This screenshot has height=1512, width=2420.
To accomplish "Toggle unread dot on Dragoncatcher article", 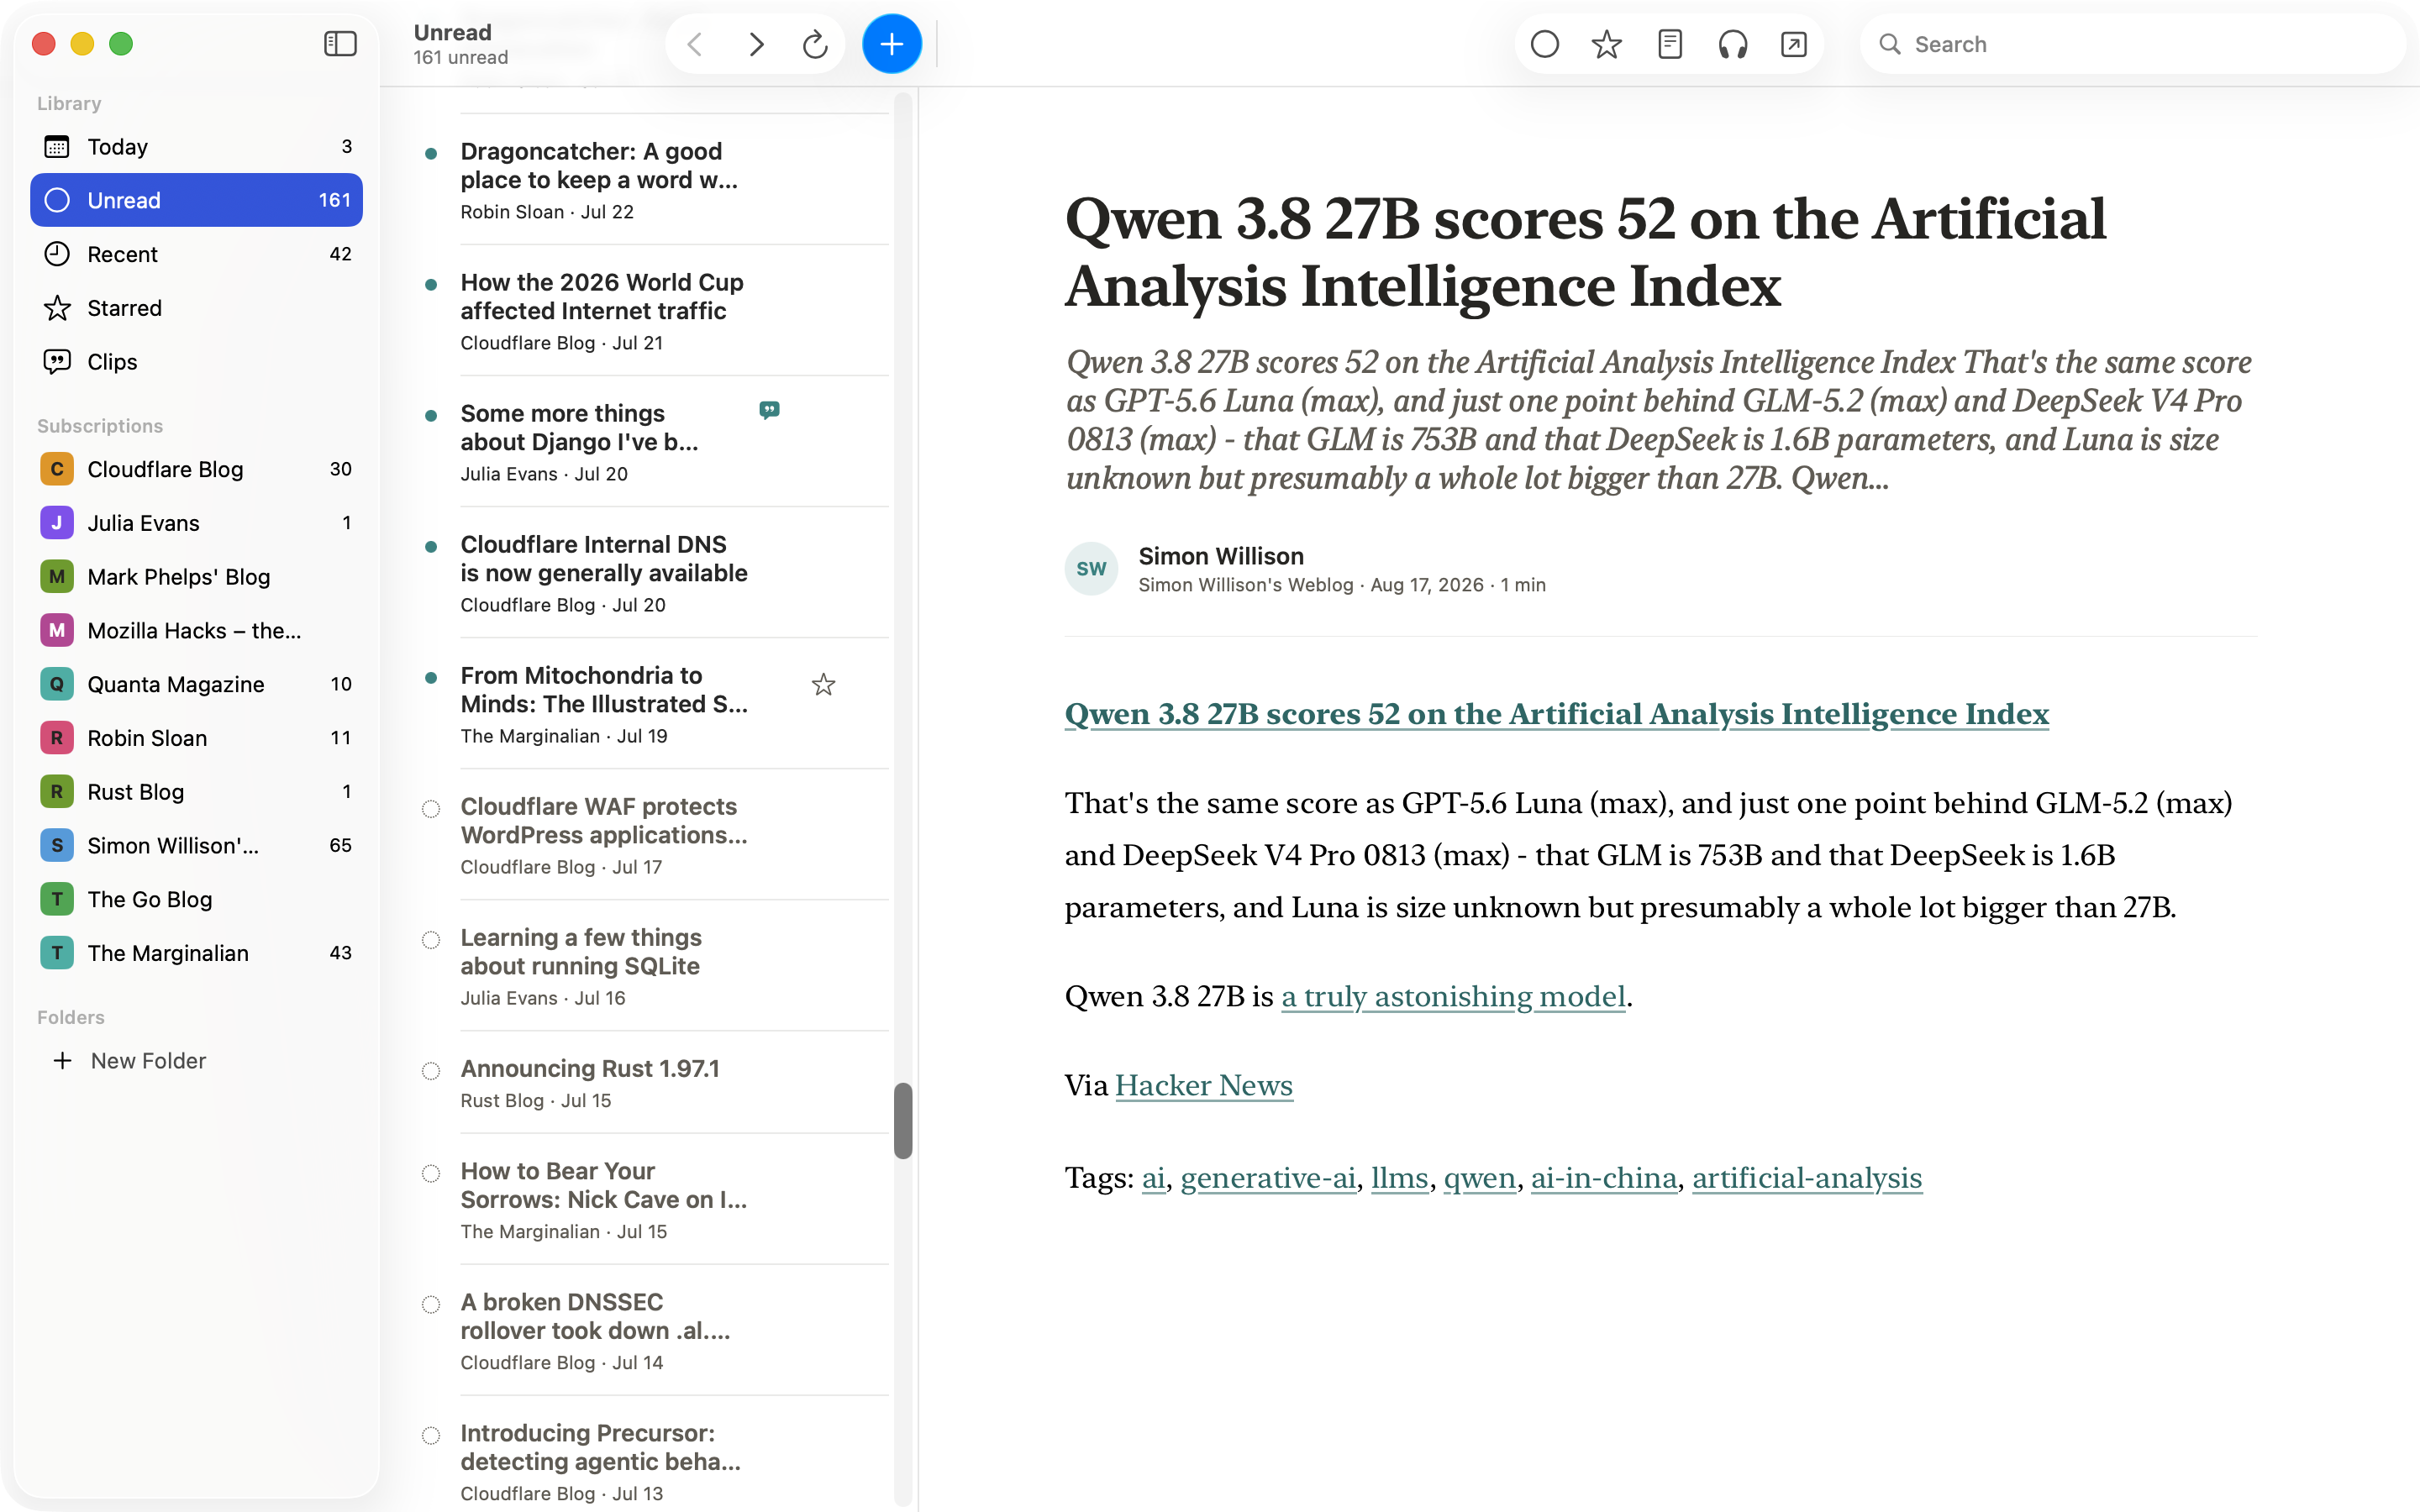I will click(431, 154).
